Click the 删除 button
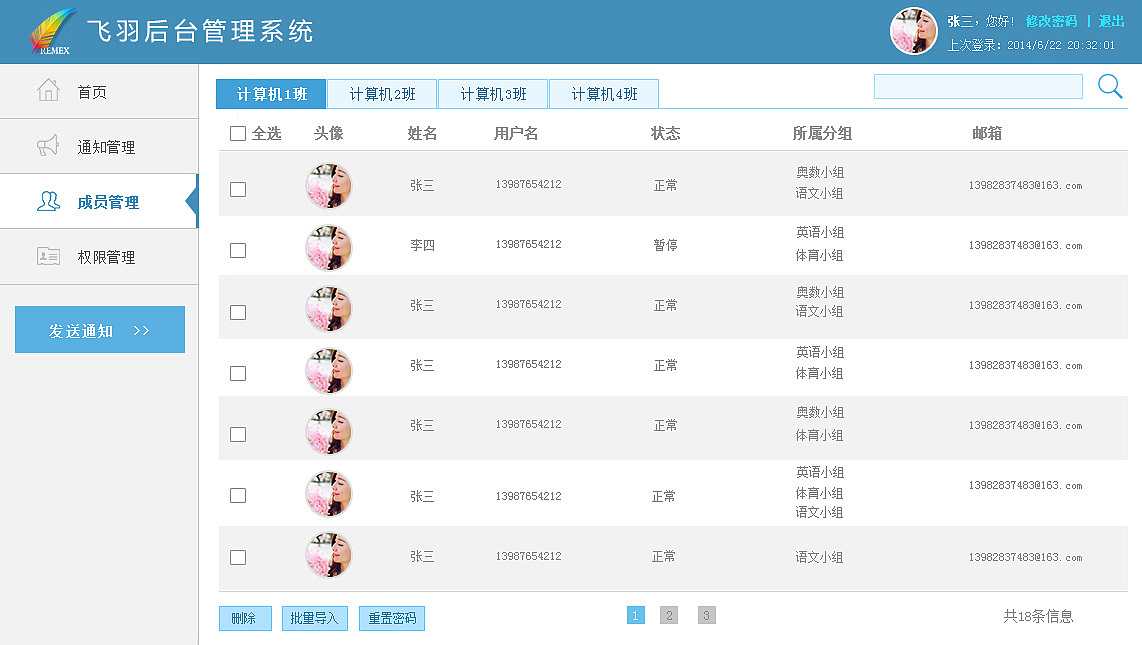This screenshot has width=1142, height=645. click(x=245, y=618)
